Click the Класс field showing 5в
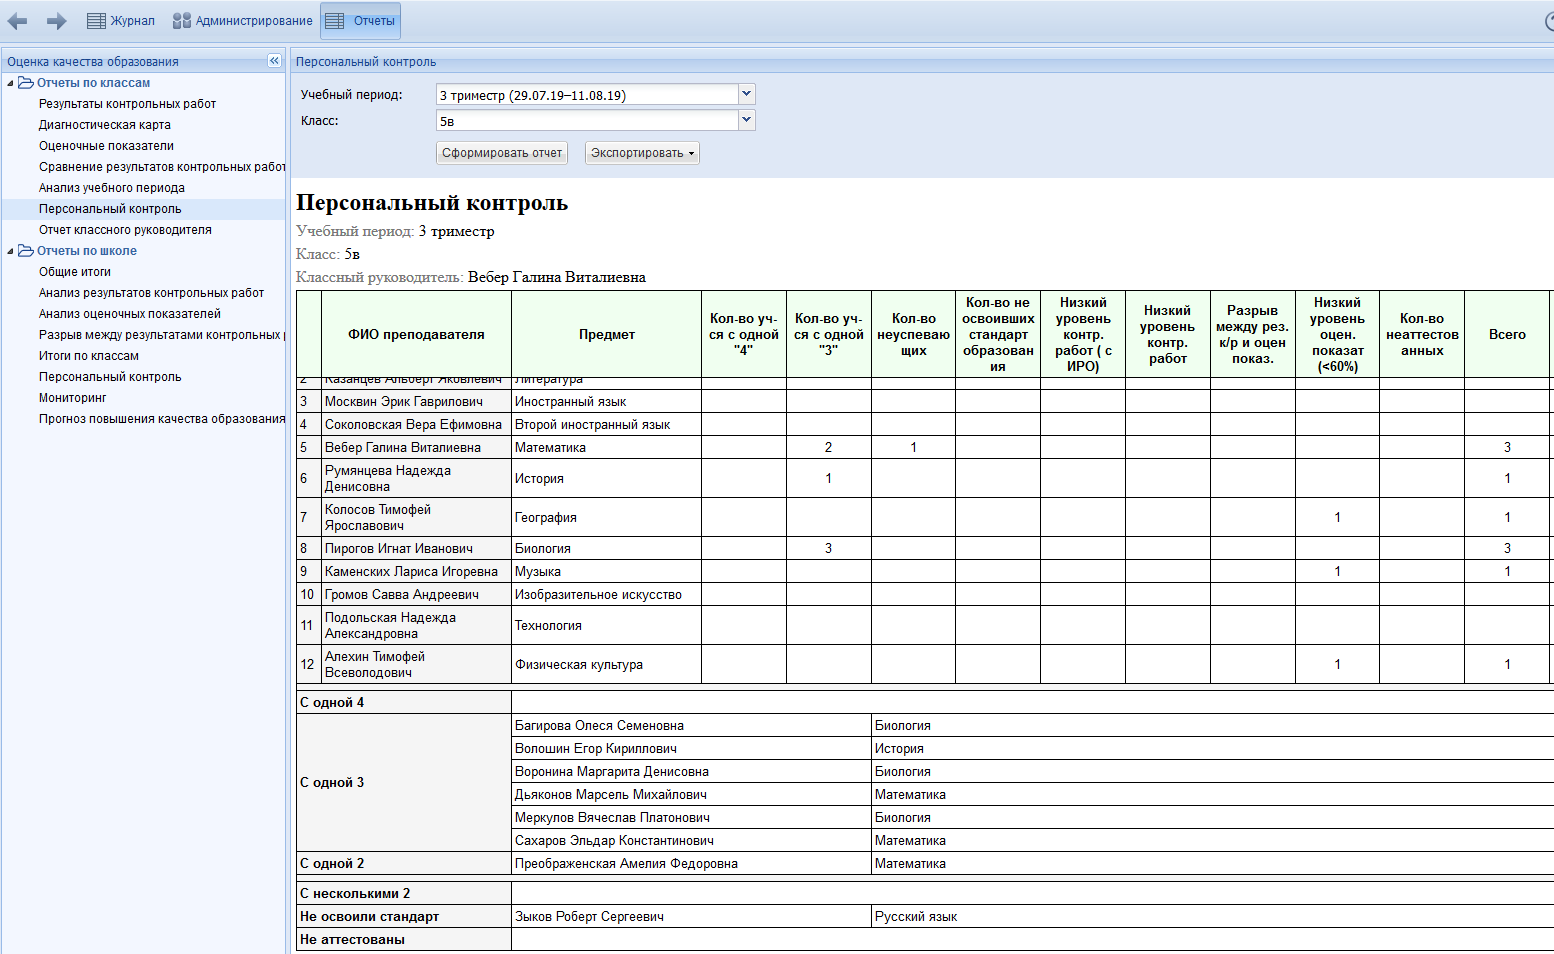This screenshot has width=1554, height=954. [x=587, y=121]
